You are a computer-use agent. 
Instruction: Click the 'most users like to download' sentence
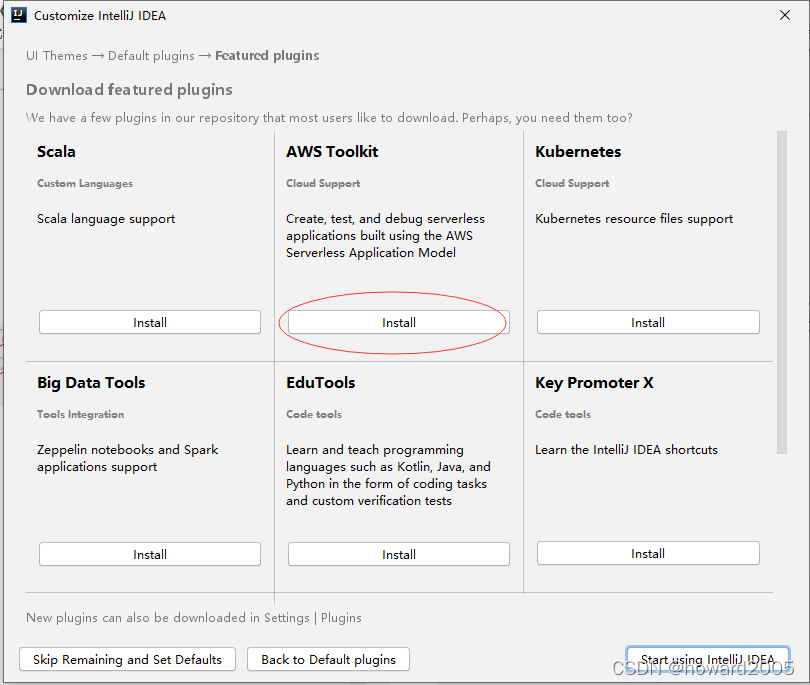[x=329, y=118]
